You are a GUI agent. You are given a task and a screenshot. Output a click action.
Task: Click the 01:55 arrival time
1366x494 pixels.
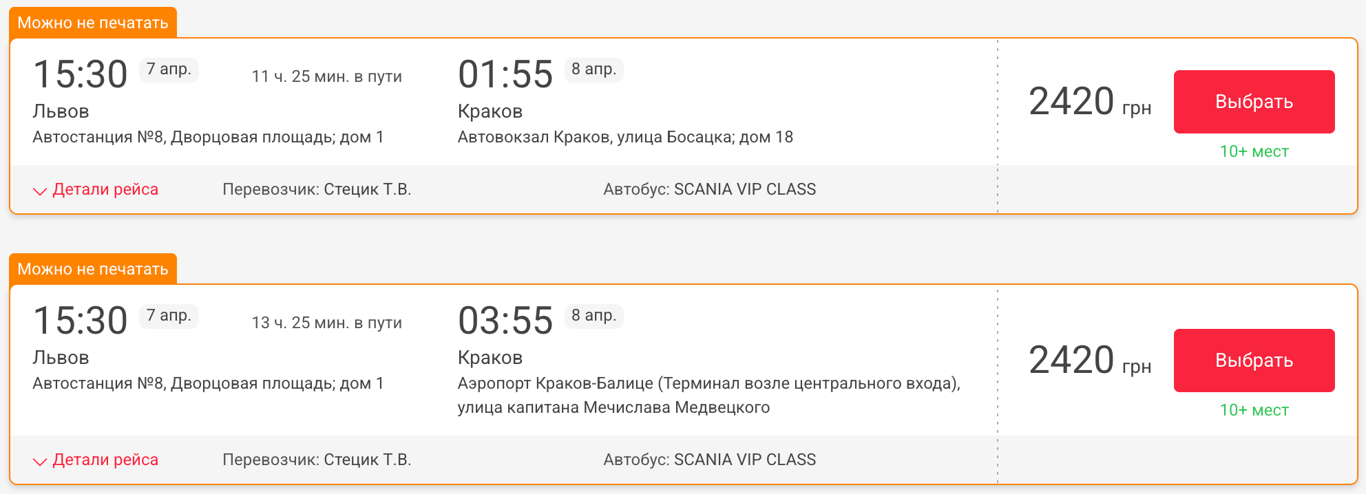pyautogui.click(x=505, y=75)
